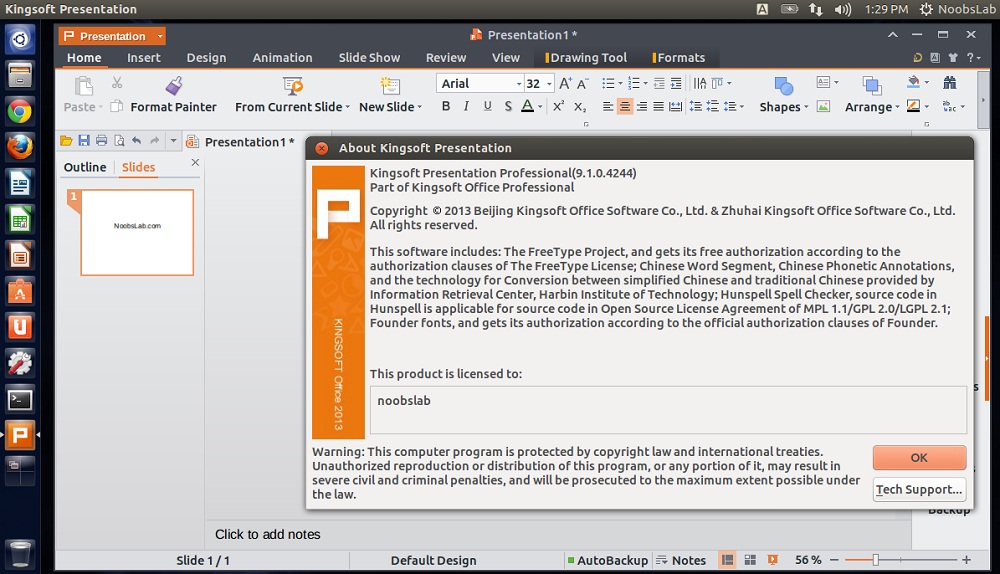This screenshot has width=1000, height=574.
Task: Click AutoBackup in the status bar
Action: coord(608,560)
